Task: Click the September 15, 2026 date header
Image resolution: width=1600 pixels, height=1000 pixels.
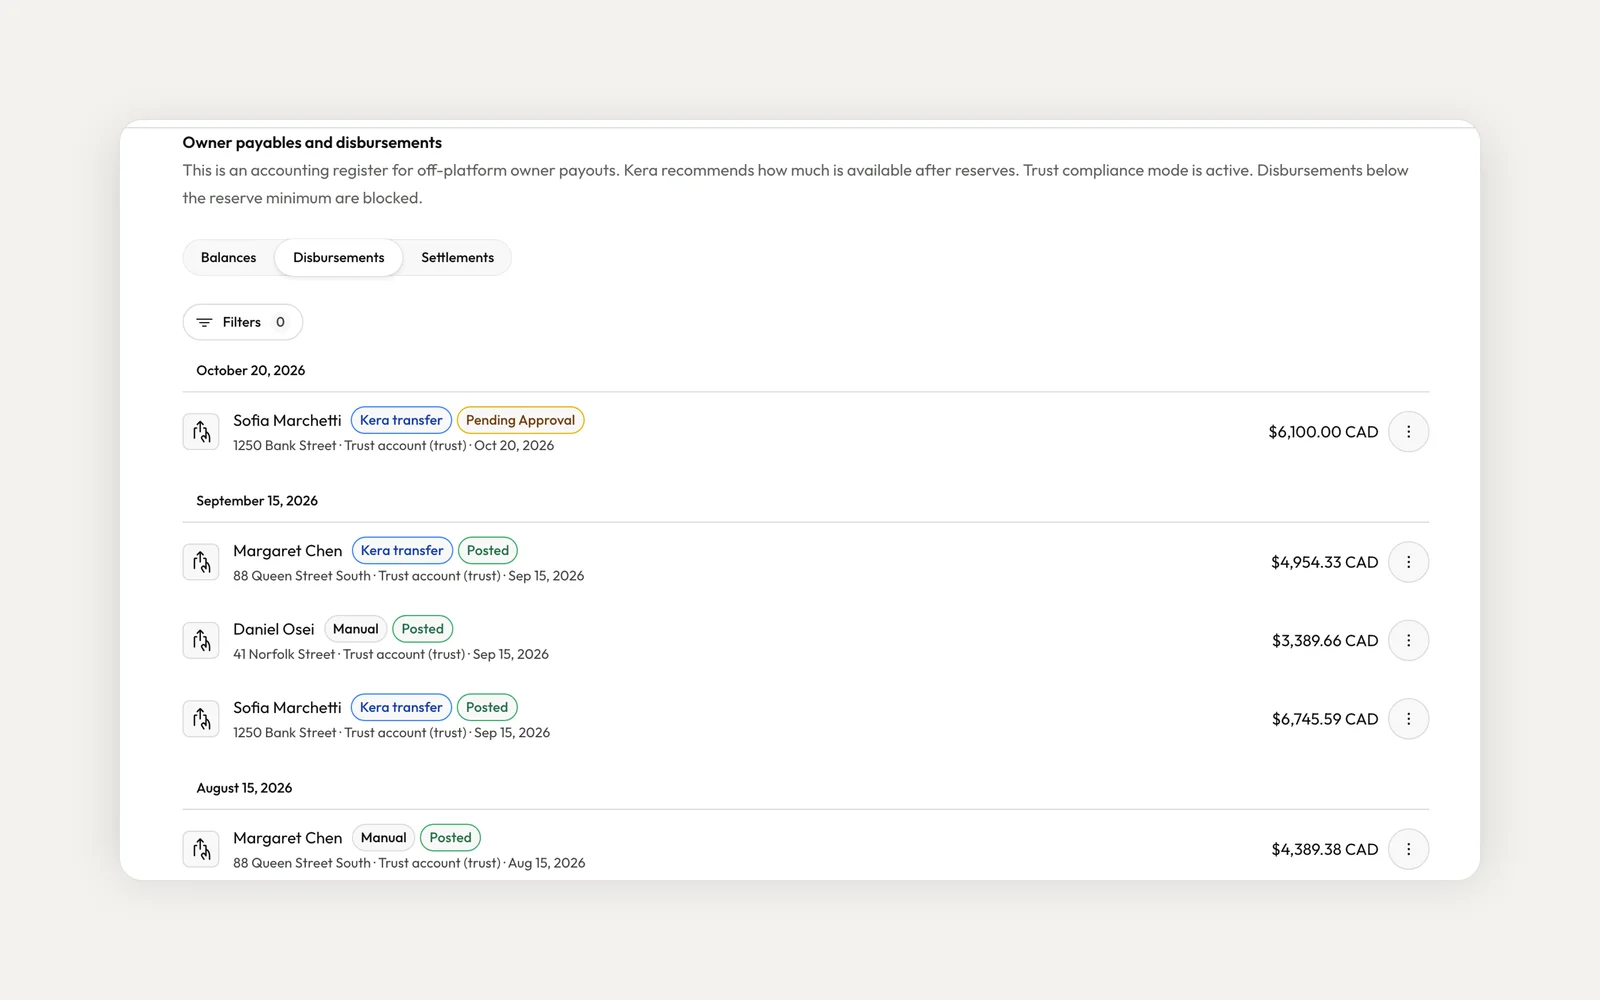Action: pyautogui.click(x=257, y=501)
